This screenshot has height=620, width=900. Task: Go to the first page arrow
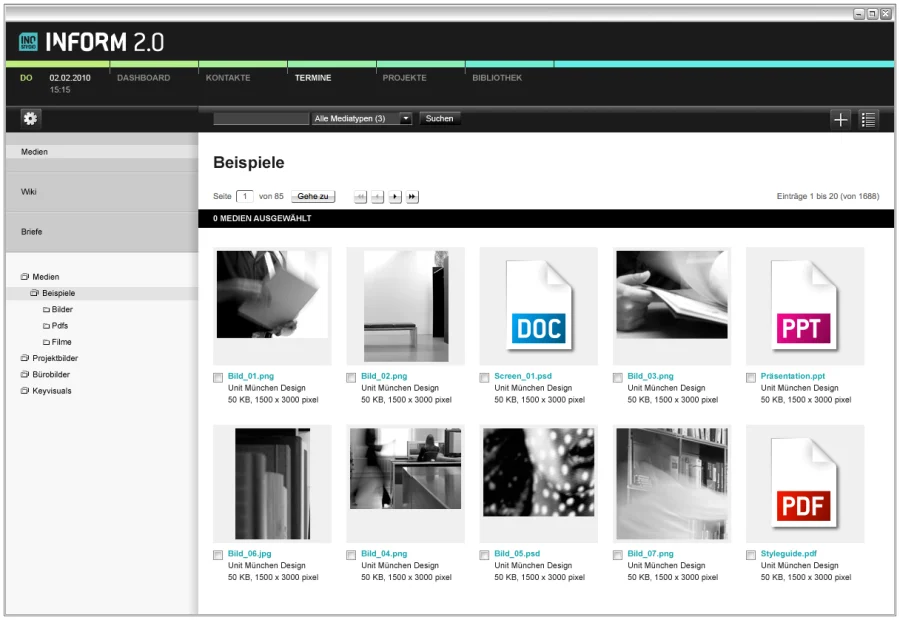[361, 197]
